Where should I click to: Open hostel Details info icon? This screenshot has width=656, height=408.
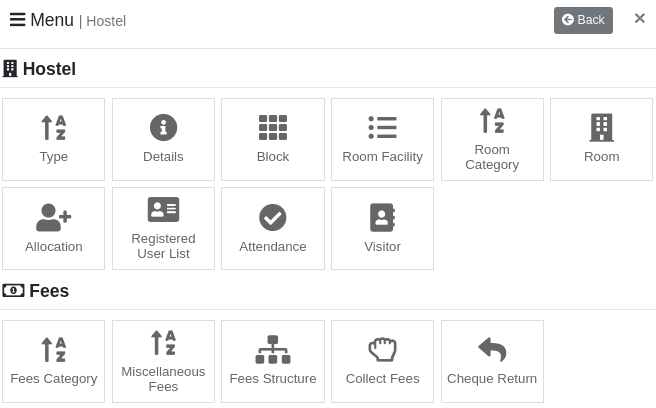163,128
